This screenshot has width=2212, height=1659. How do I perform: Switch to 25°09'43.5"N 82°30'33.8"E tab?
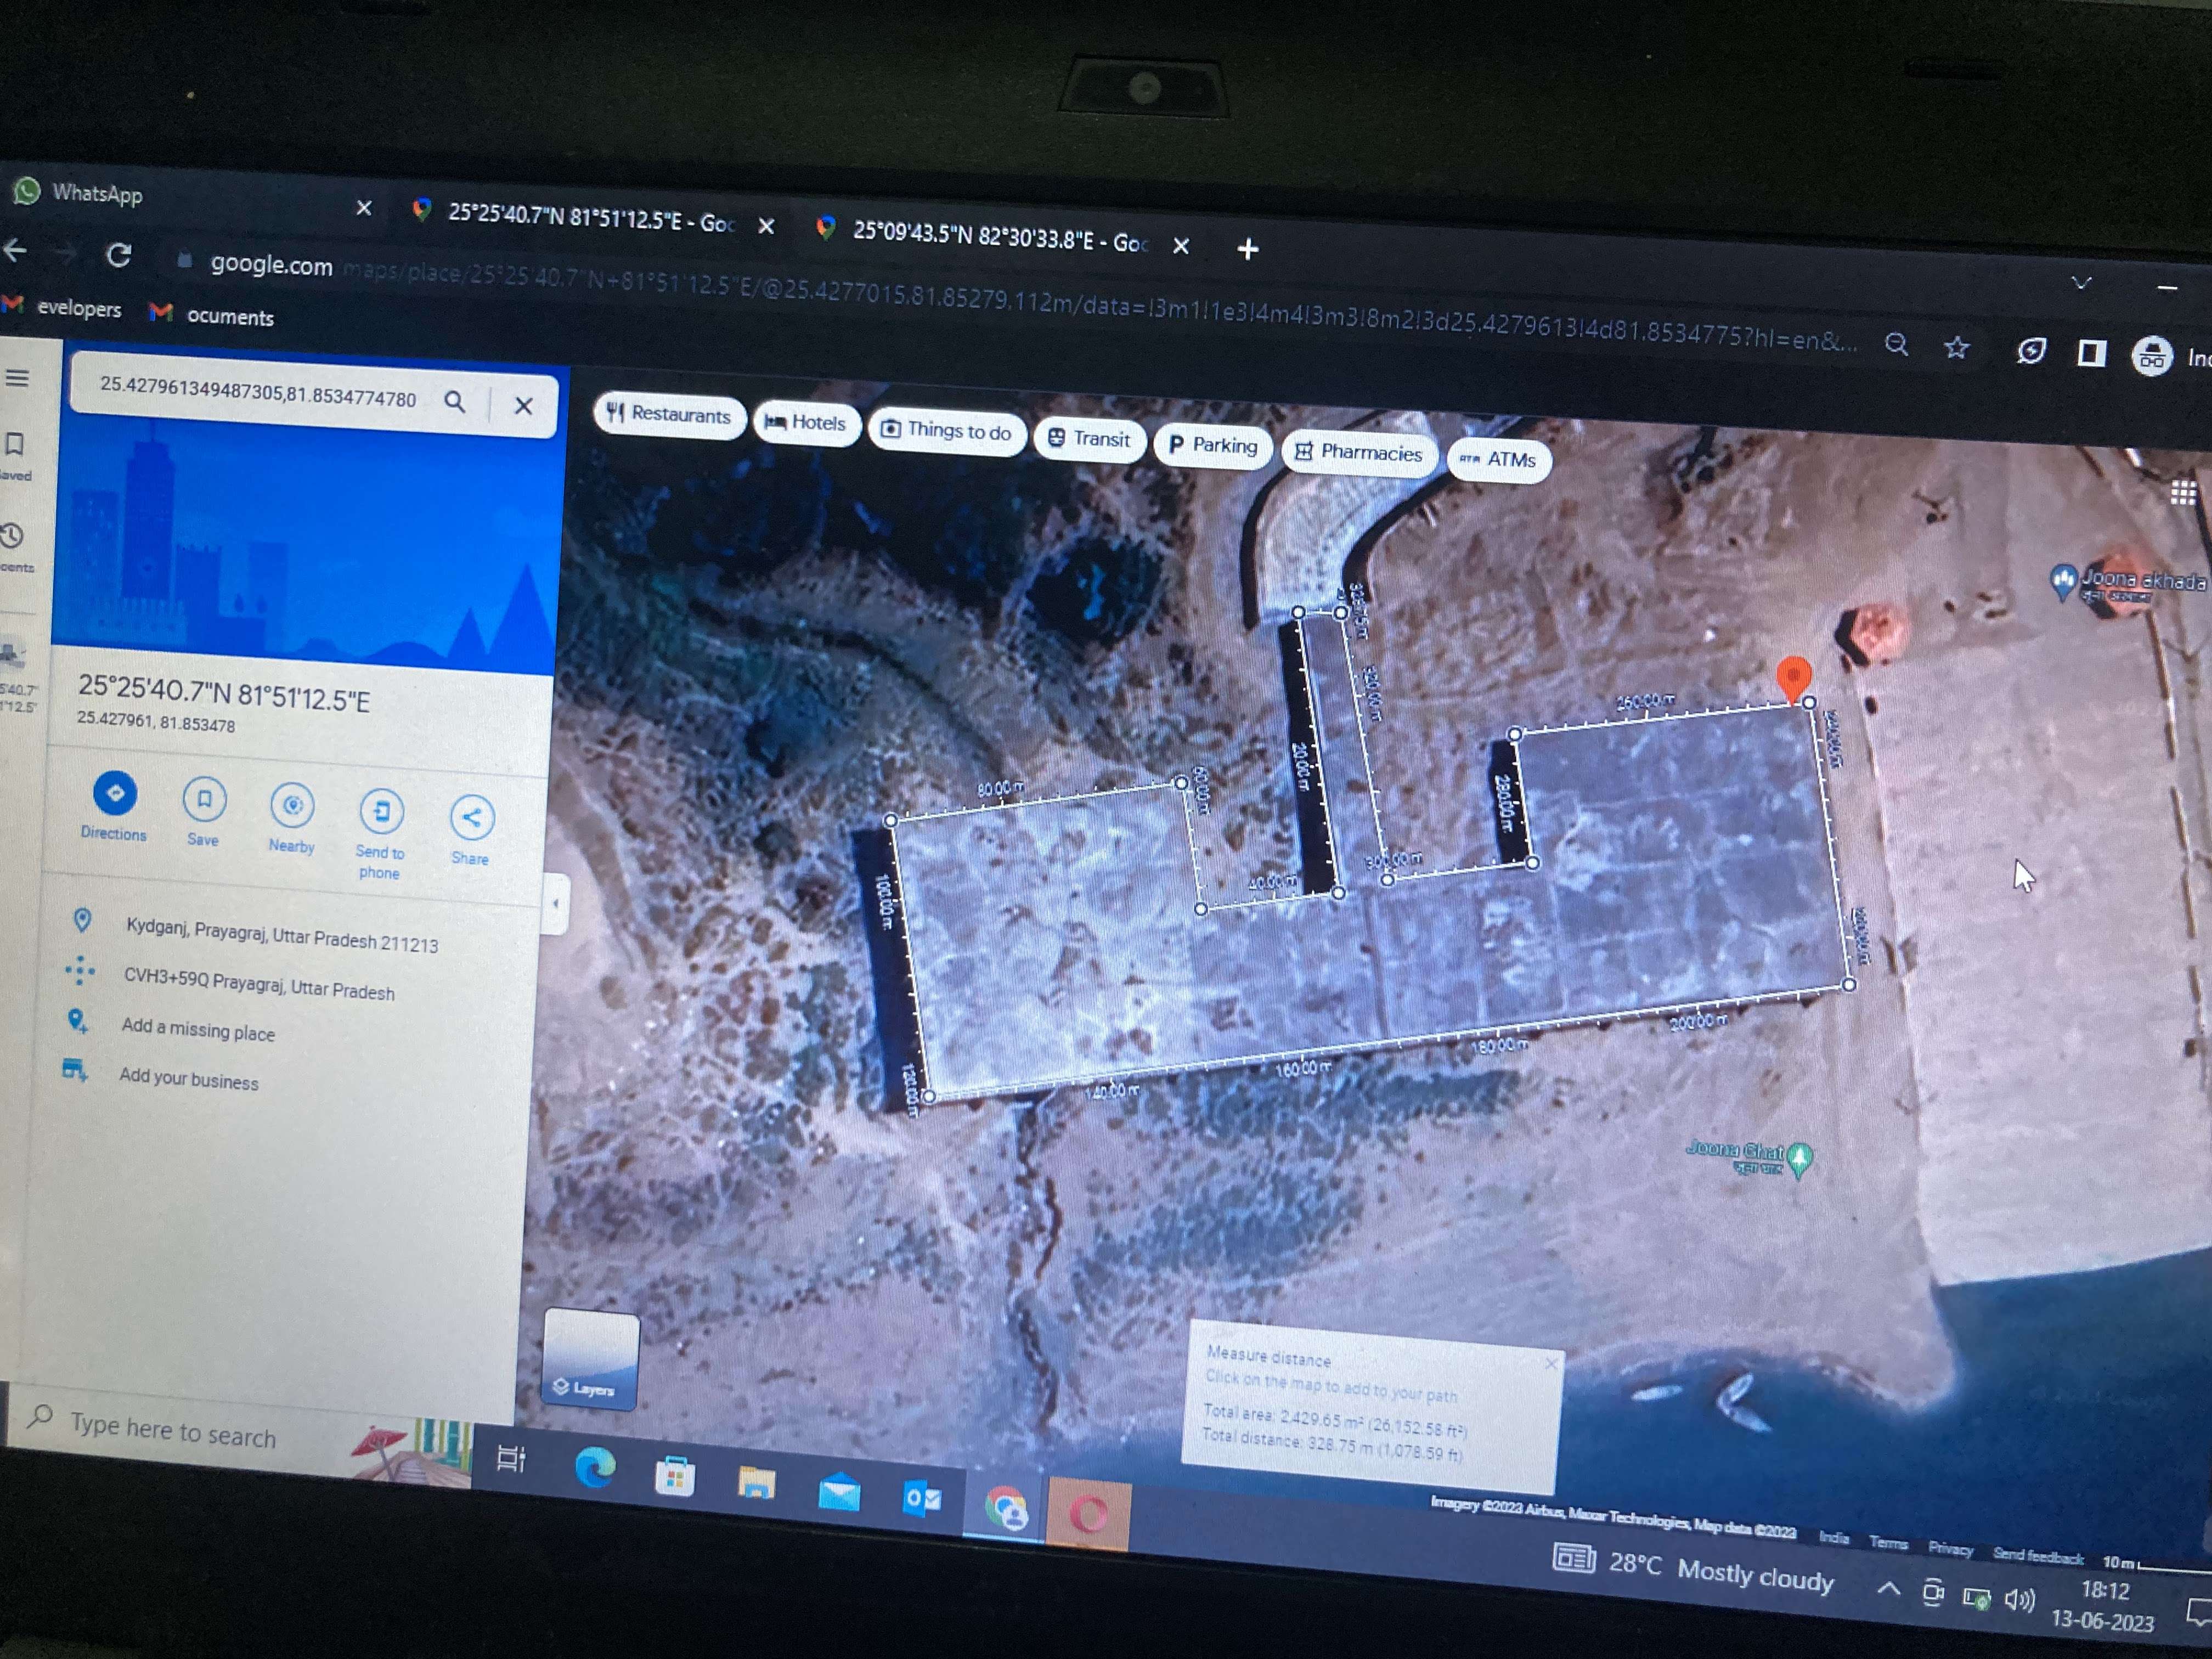click(1000, 238)
